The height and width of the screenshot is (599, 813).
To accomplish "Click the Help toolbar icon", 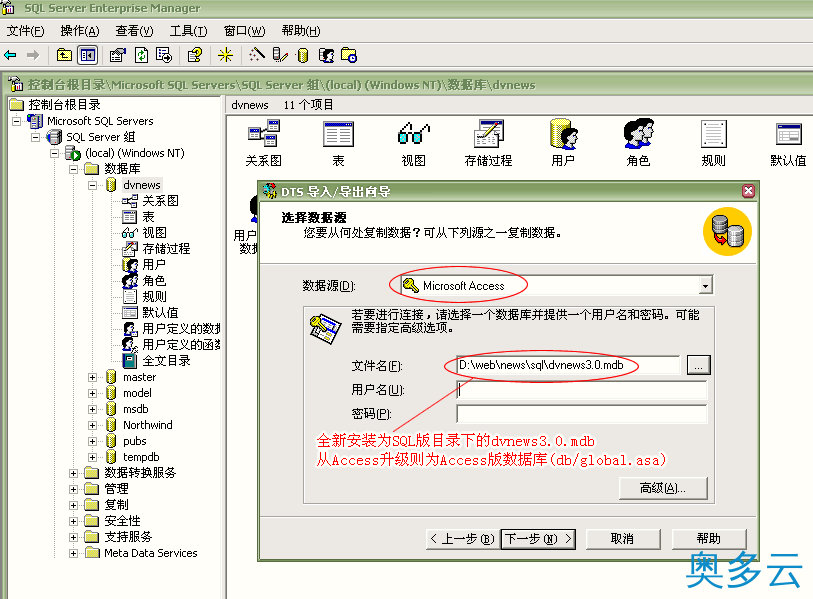I will click(x=195, y=55).
